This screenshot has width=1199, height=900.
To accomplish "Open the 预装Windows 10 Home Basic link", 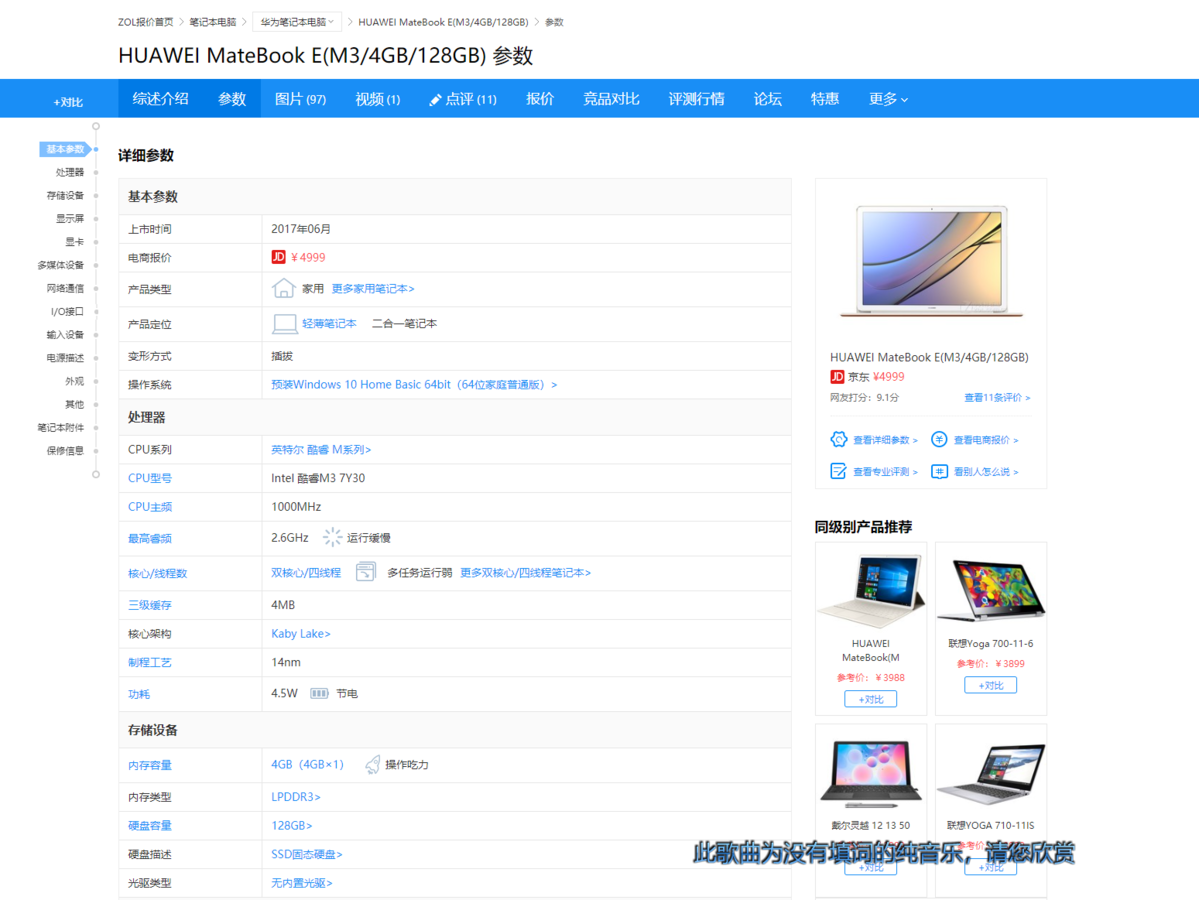I will [x=414, y=385].
